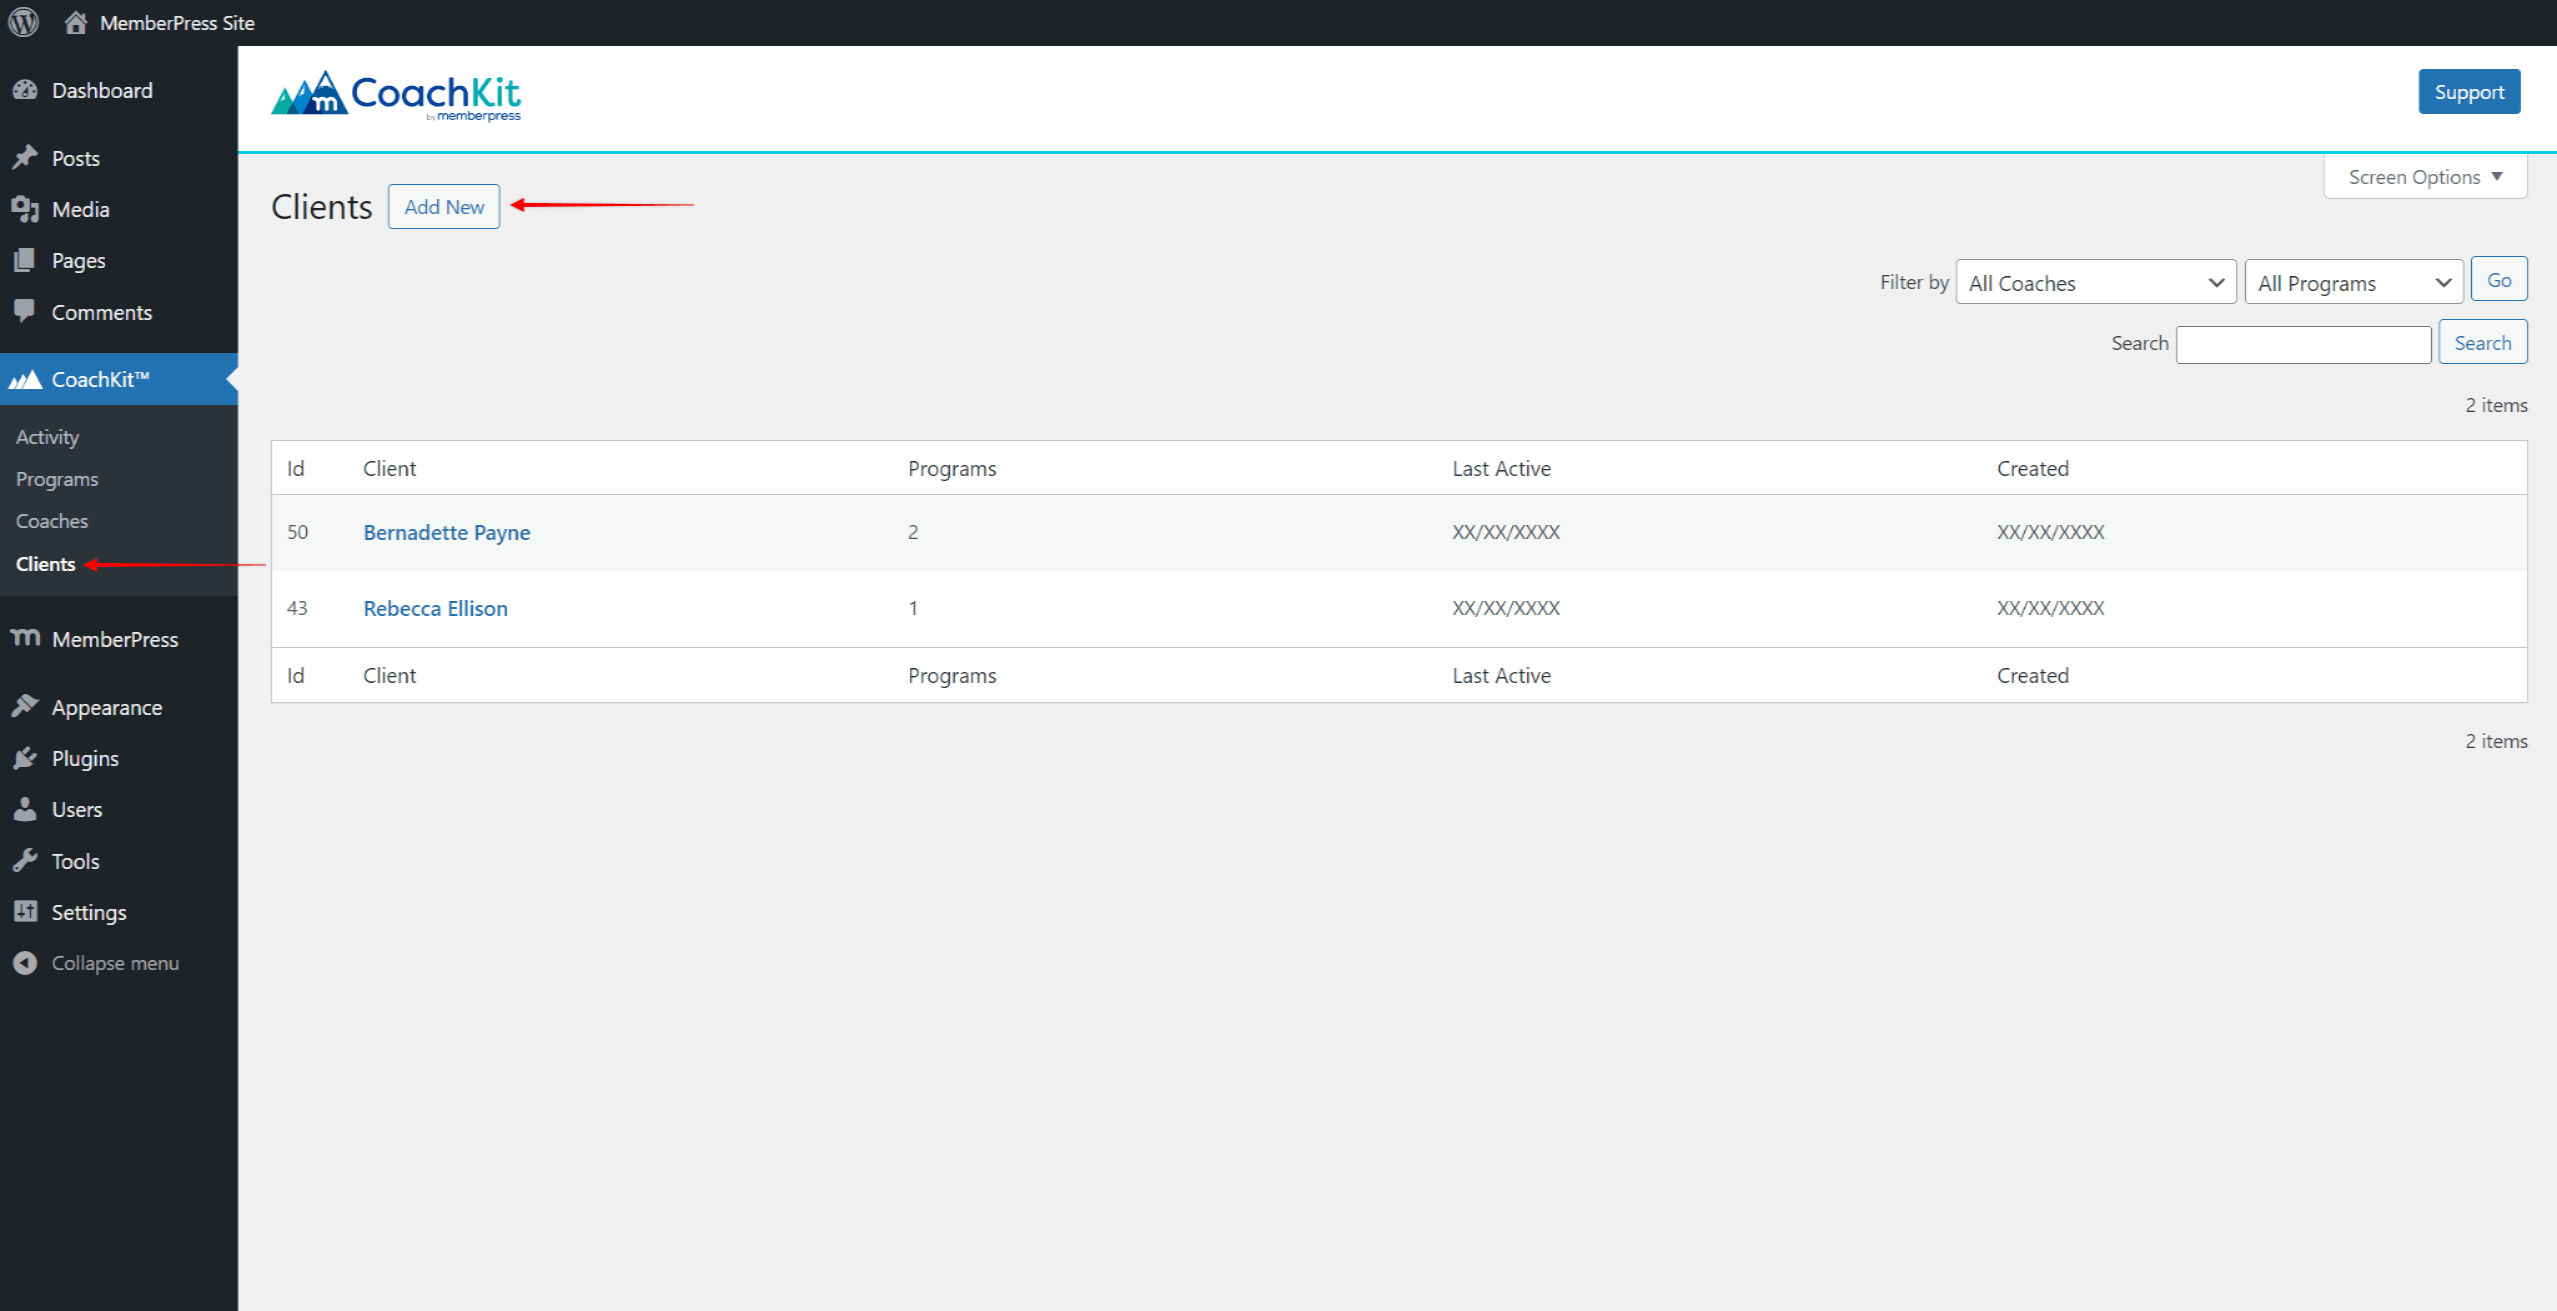Click the CoachKit logo icon
The width and height of the screenshot is (2557, 1311).
click(309, 94)
